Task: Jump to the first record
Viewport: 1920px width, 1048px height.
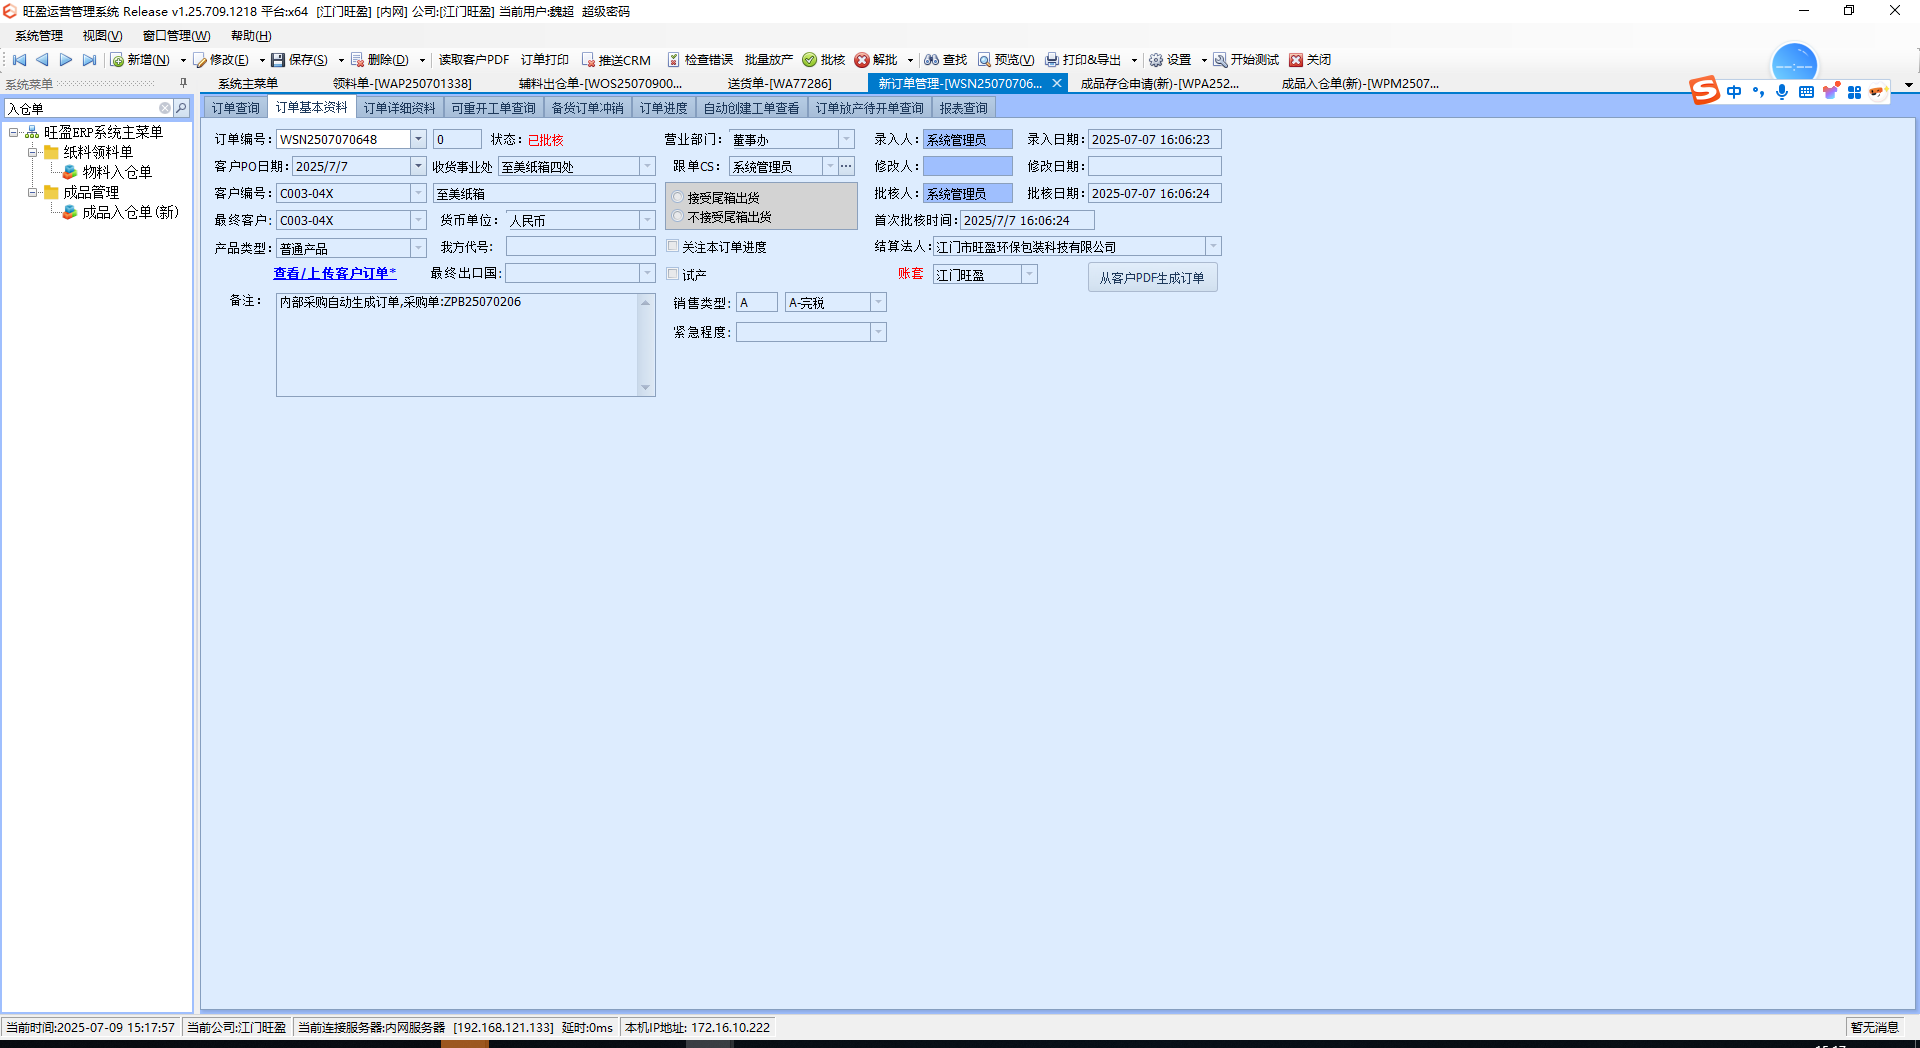Action: tap(19, 60)
